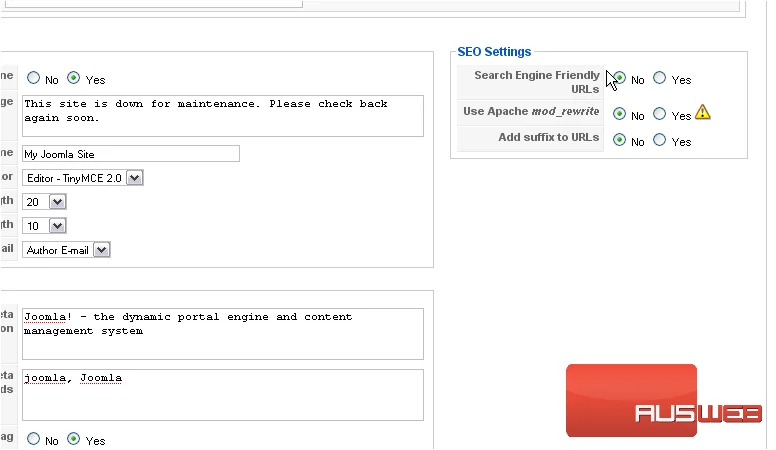This screenshot has height=450, width=776.
Task: Open the dropdown showing value 20
Action: click(44, 201)
